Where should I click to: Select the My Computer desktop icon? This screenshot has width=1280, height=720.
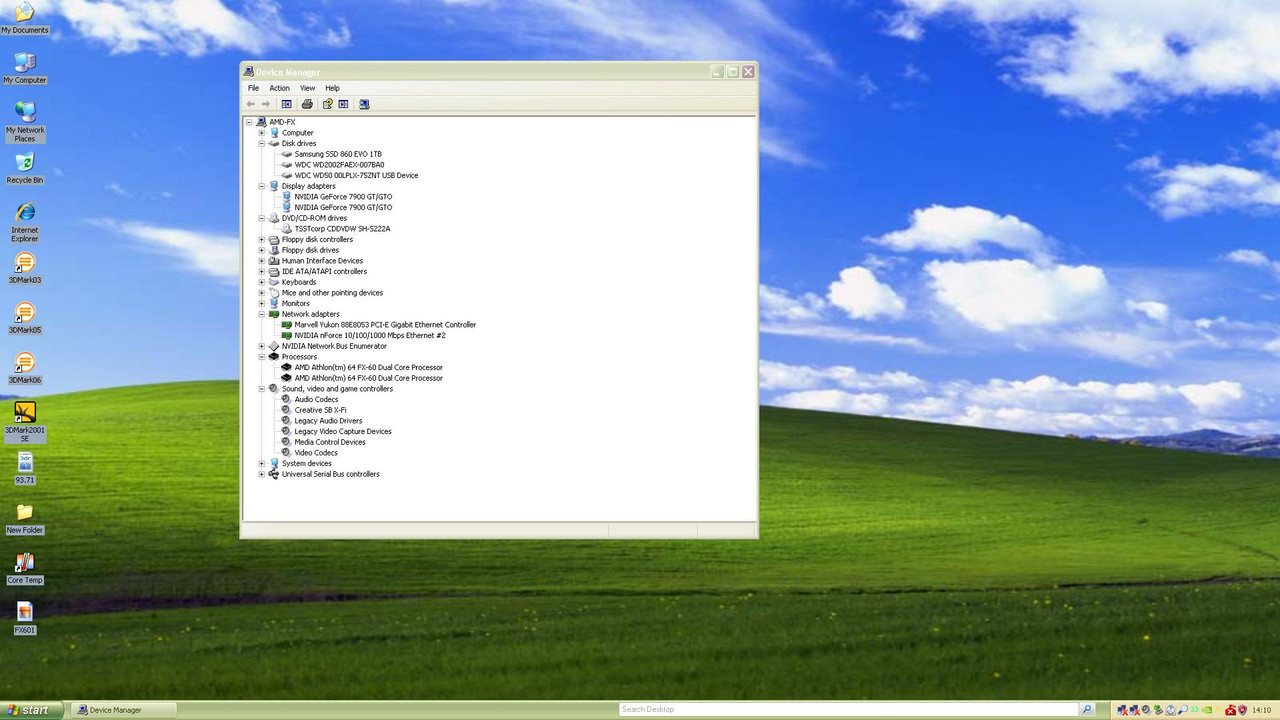tap(25, 68)
